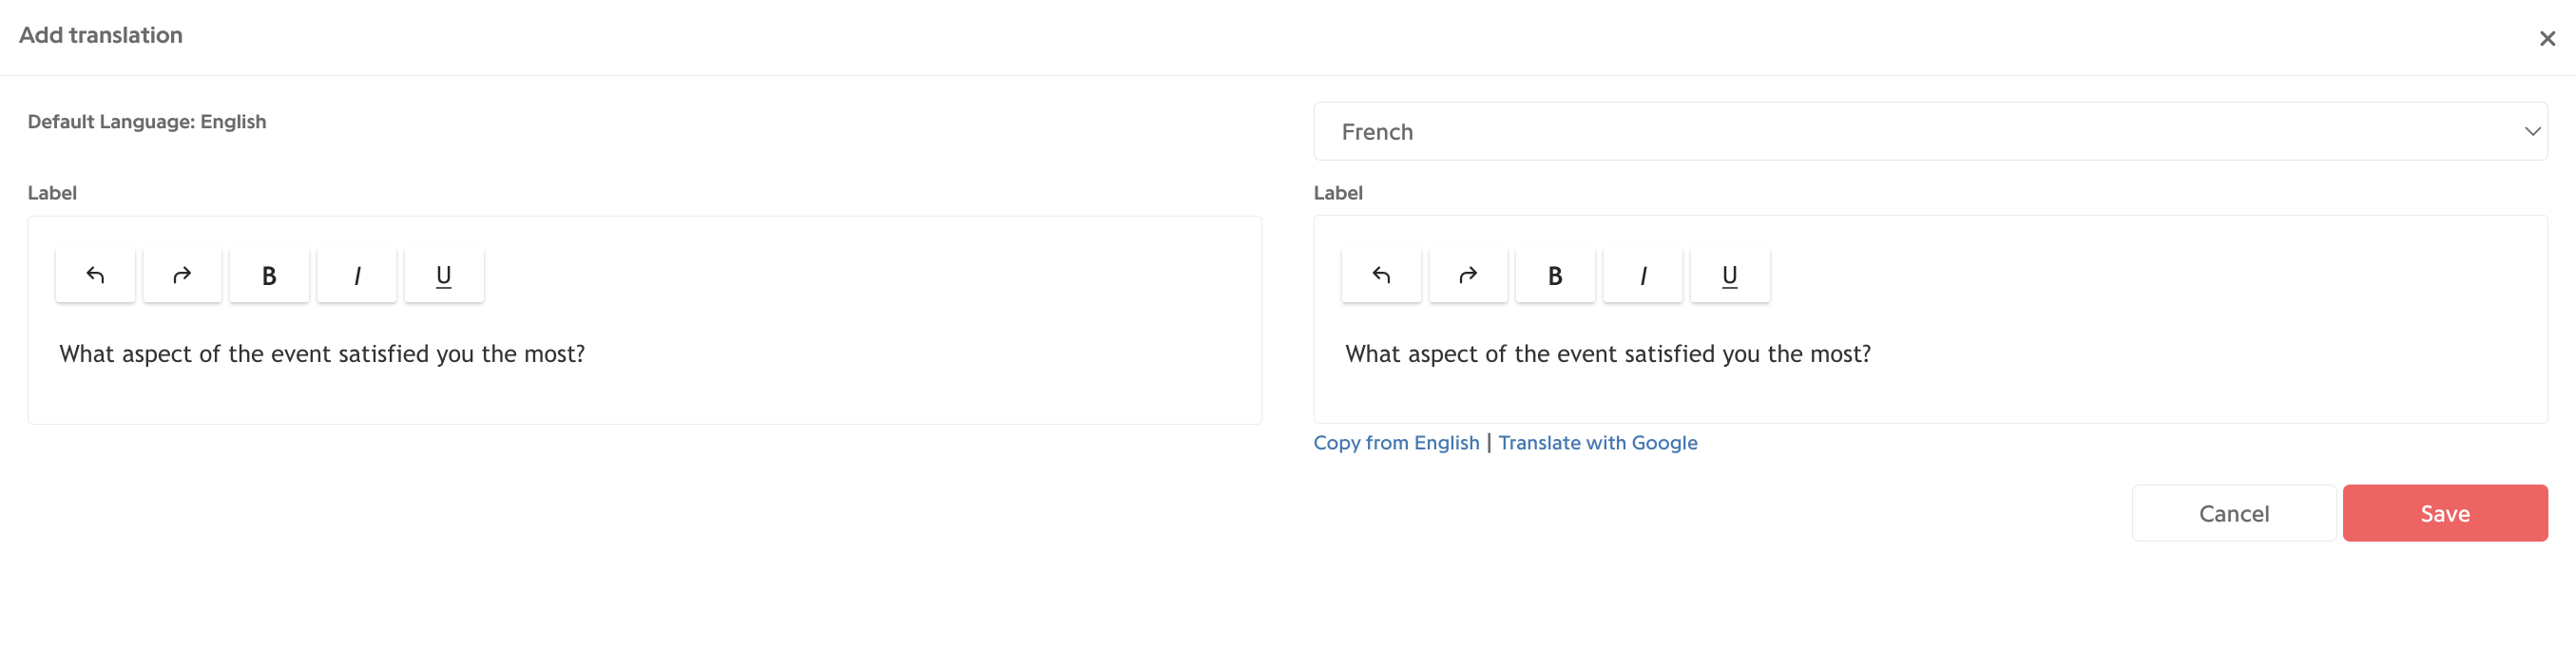
Task: Toggle underline in the French label editor
Action: (x=1730, y=275)
